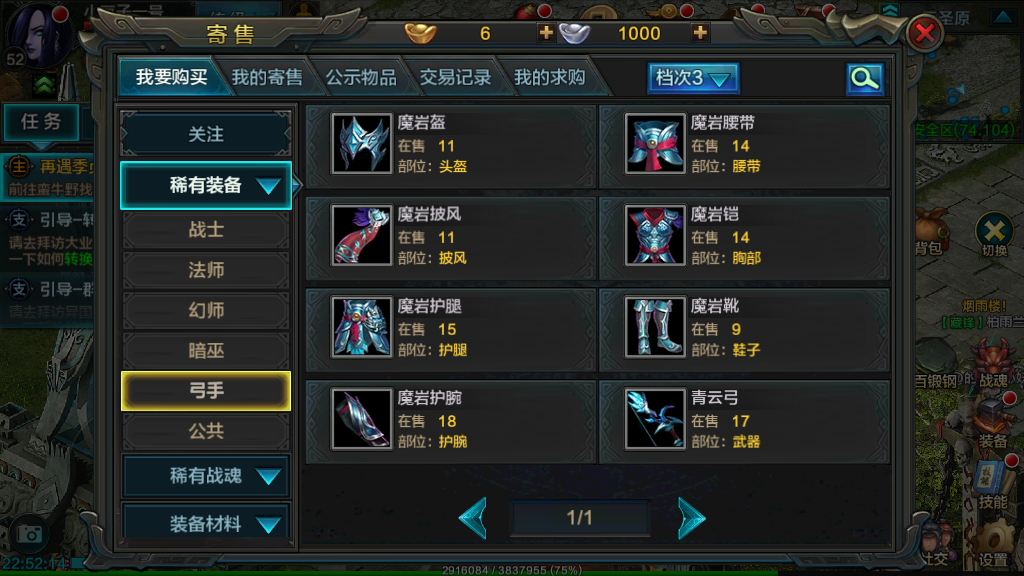Select 战士 class filter
The image size is (1024, 576).
[206, 230]
